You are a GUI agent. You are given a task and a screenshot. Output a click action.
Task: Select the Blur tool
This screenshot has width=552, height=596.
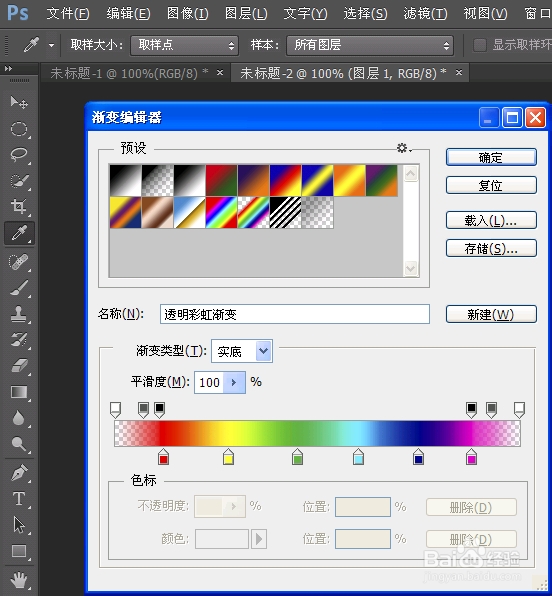click(x=19, y=418)
